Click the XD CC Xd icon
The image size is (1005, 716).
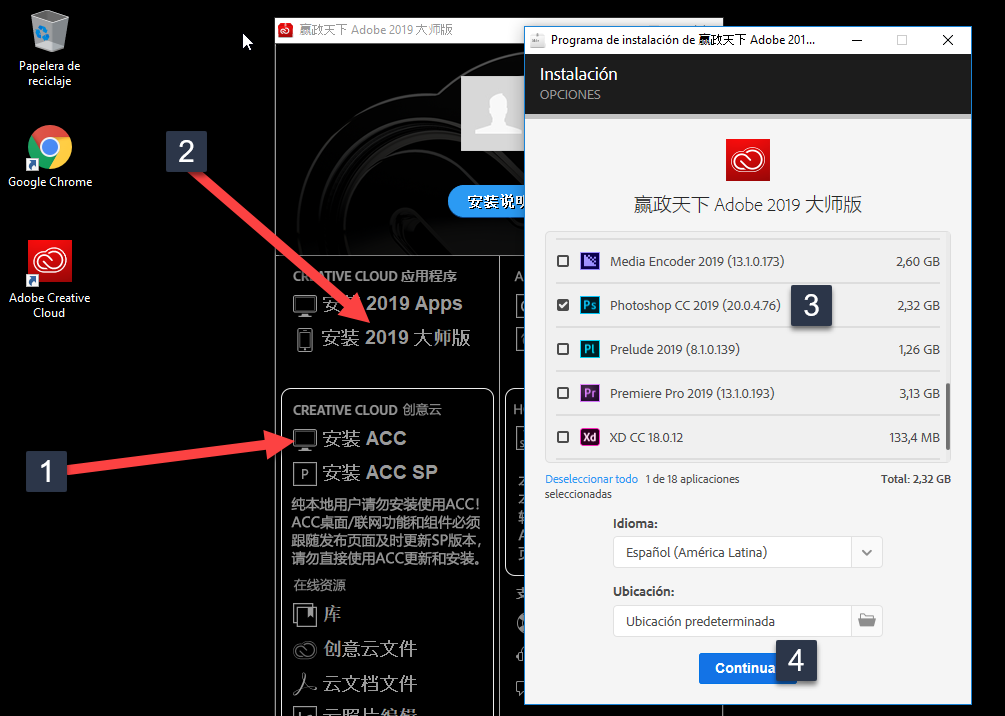tap(590, 437)
